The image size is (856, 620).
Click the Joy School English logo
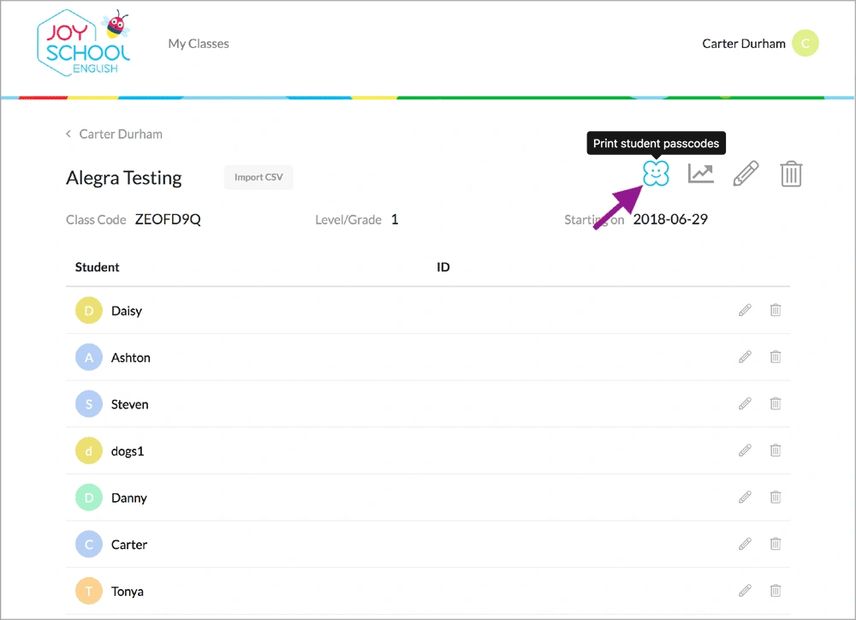tap(84, 44)
